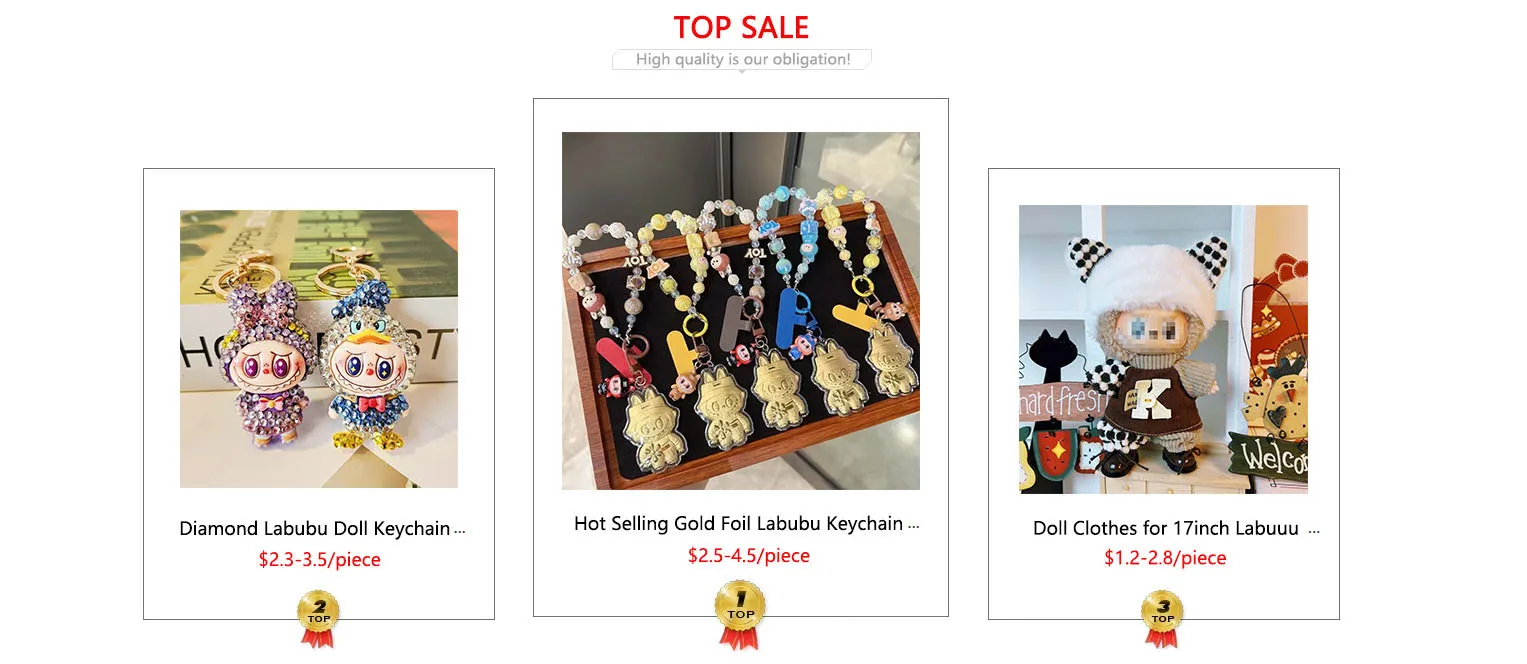Open the Diamond Labubu Doll Keychain photo
The image size is (1527, 664).
point(319,349)
